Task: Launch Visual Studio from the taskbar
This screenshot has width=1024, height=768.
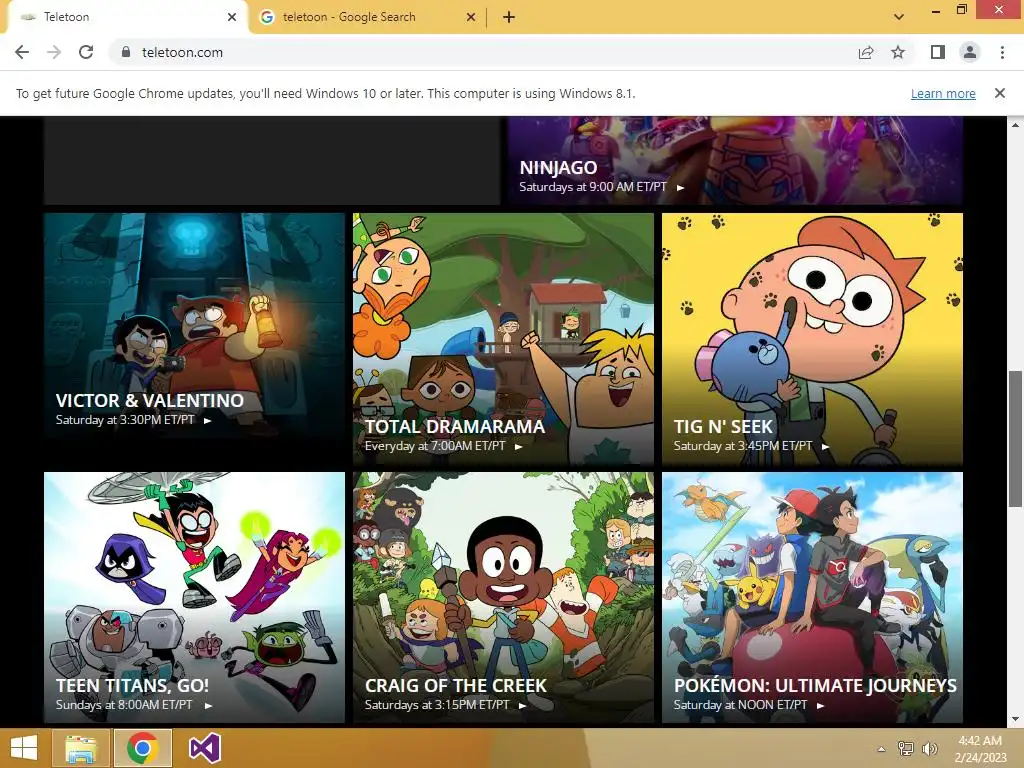Action: coord(204,748)
